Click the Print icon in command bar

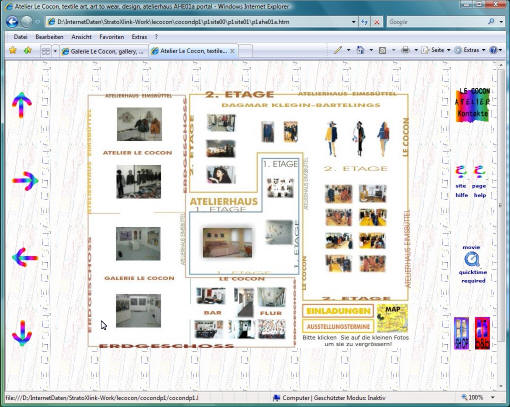pyautogui.click(x=405, y=50)
